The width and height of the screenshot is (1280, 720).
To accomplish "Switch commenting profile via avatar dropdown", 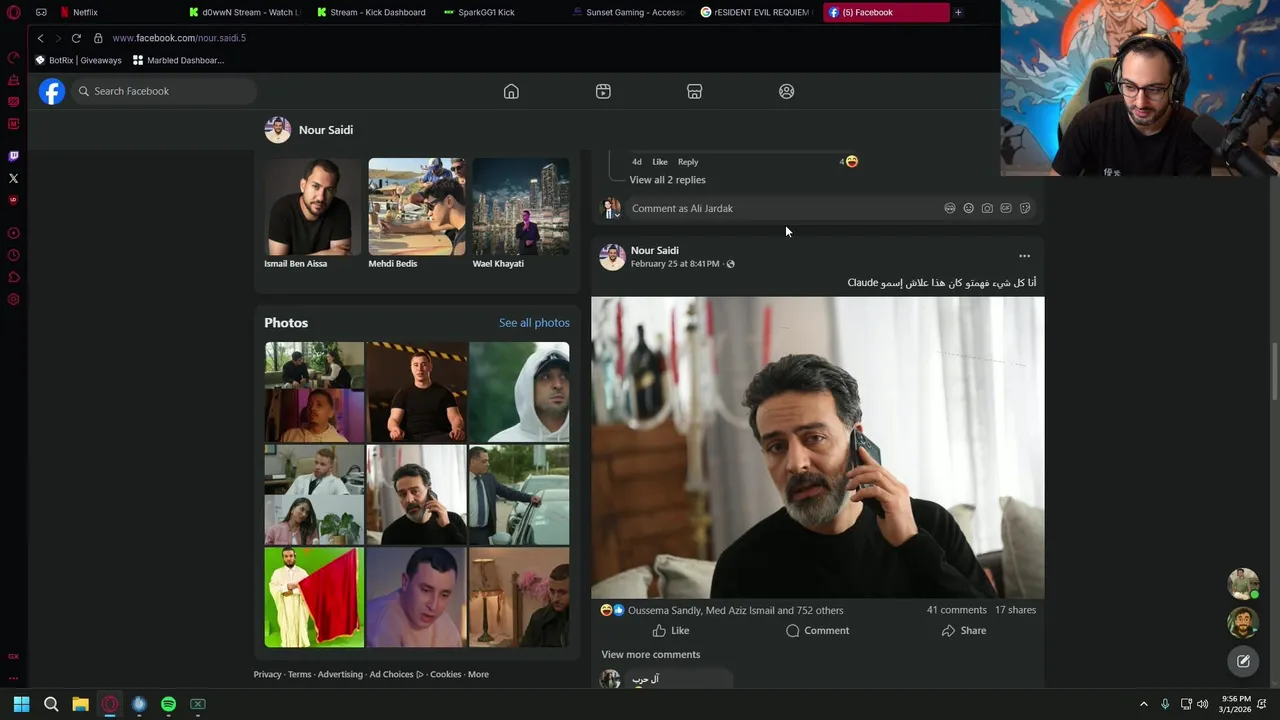I will [610, 209].
